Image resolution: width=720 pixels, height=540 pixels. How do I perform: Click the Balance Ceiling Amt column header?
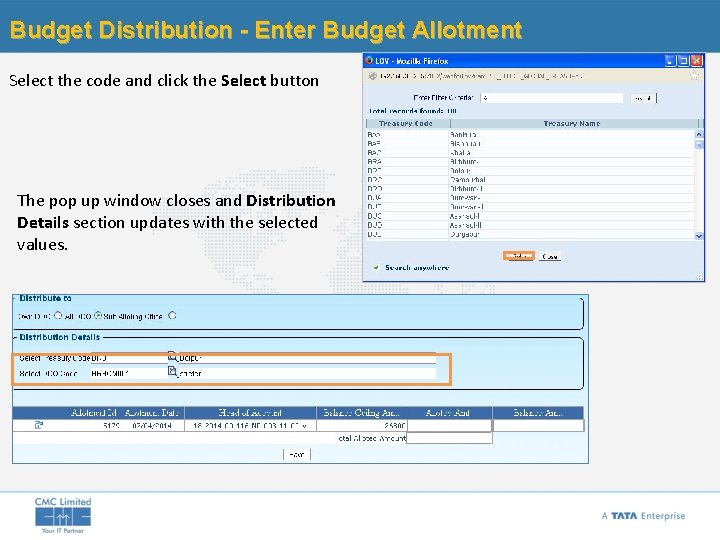[x=361, y=412]
